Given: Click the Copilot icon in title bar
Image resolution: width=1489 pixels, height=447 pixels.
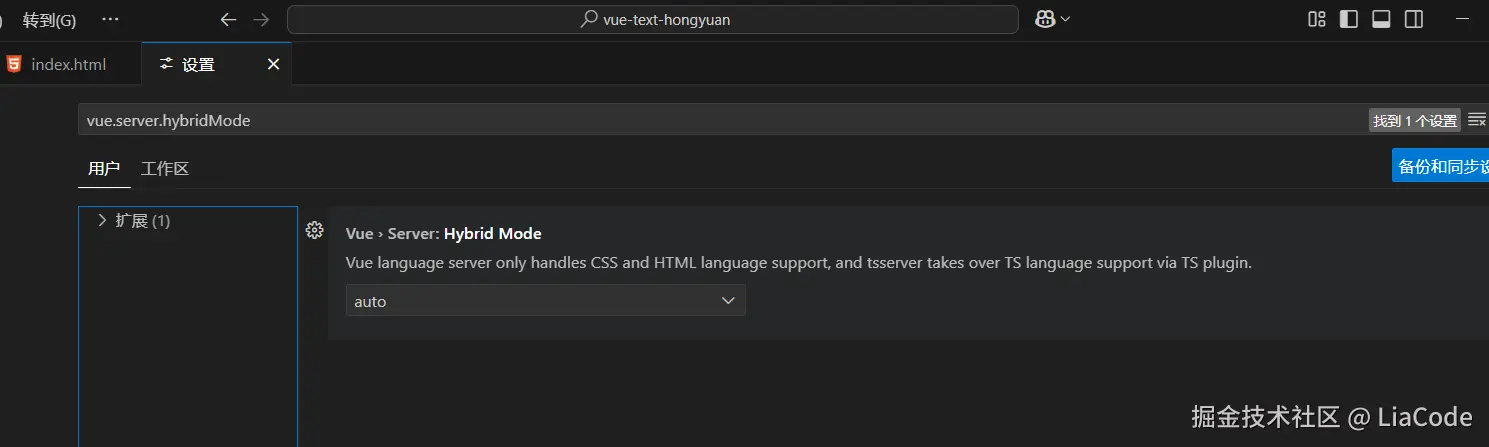Looking at the screenshot, I should (1045, 19).
